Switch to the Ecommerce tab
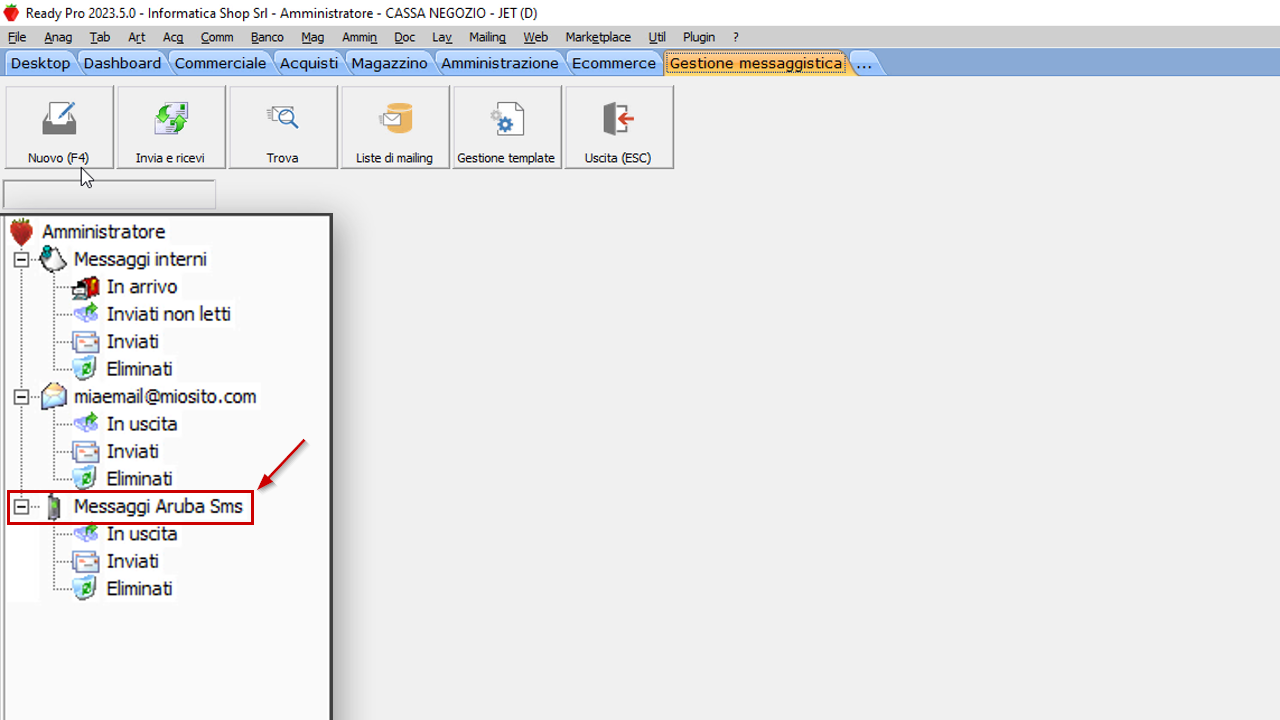The height and width of the screenshot is (720, 1280). tap(614, 63)
